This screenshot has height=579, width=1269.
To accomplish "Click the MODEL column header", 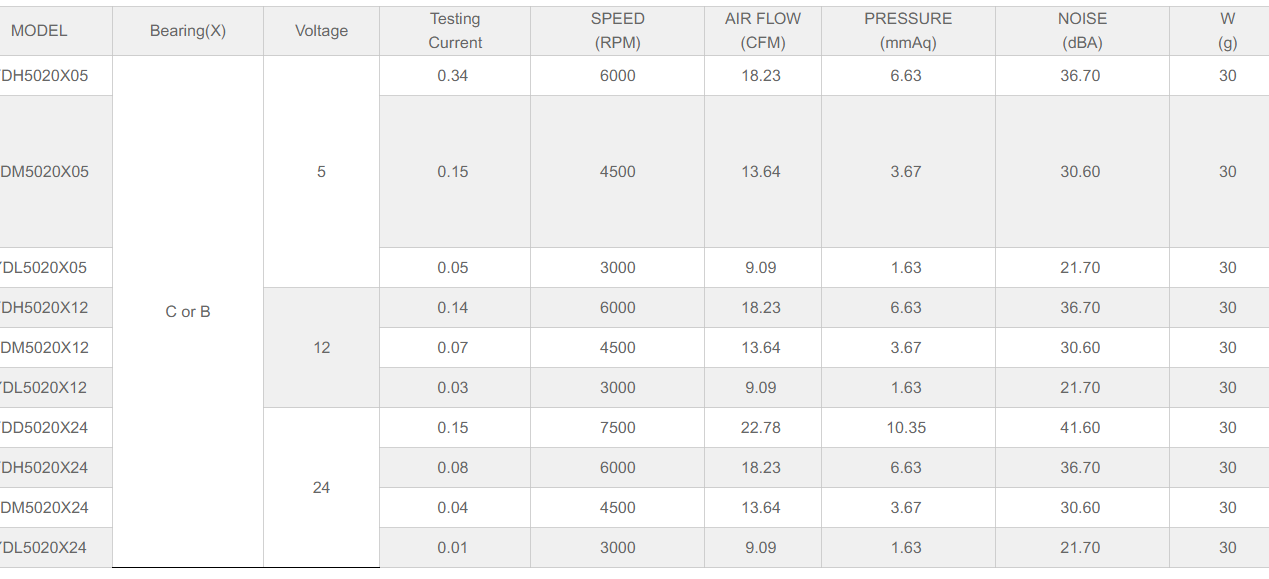I will [x=40, y=31].
